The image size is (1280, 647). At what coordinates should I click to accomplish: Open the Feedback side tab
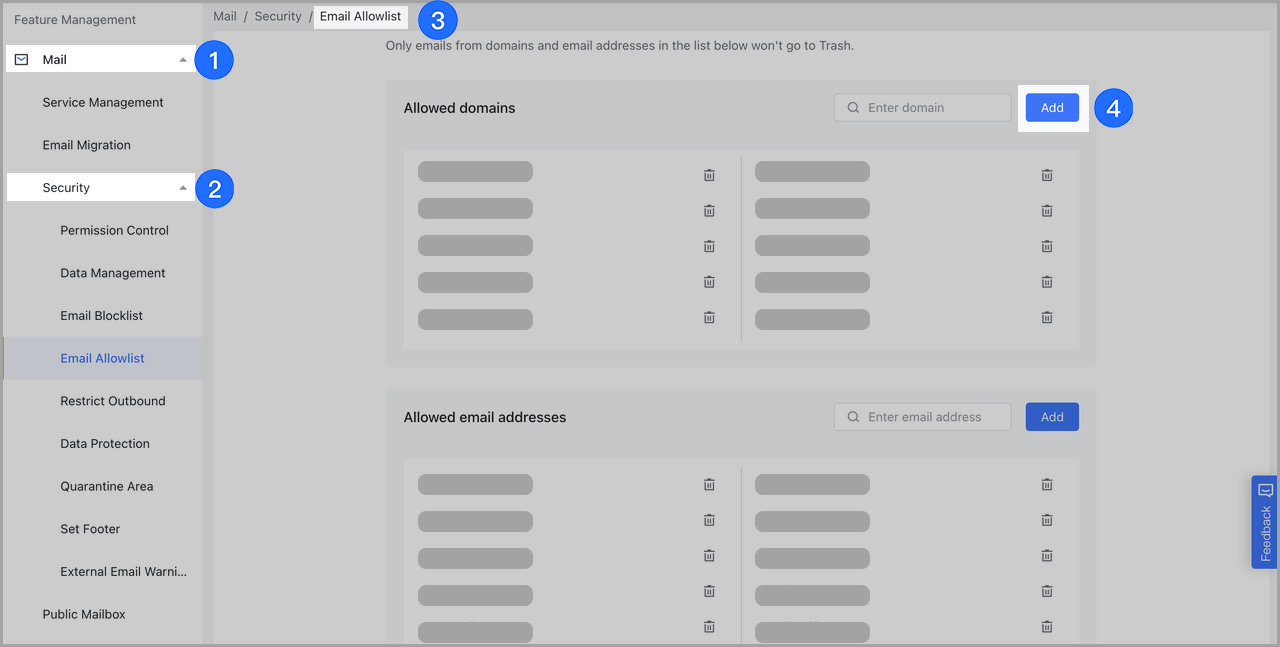pos(1264,522)
